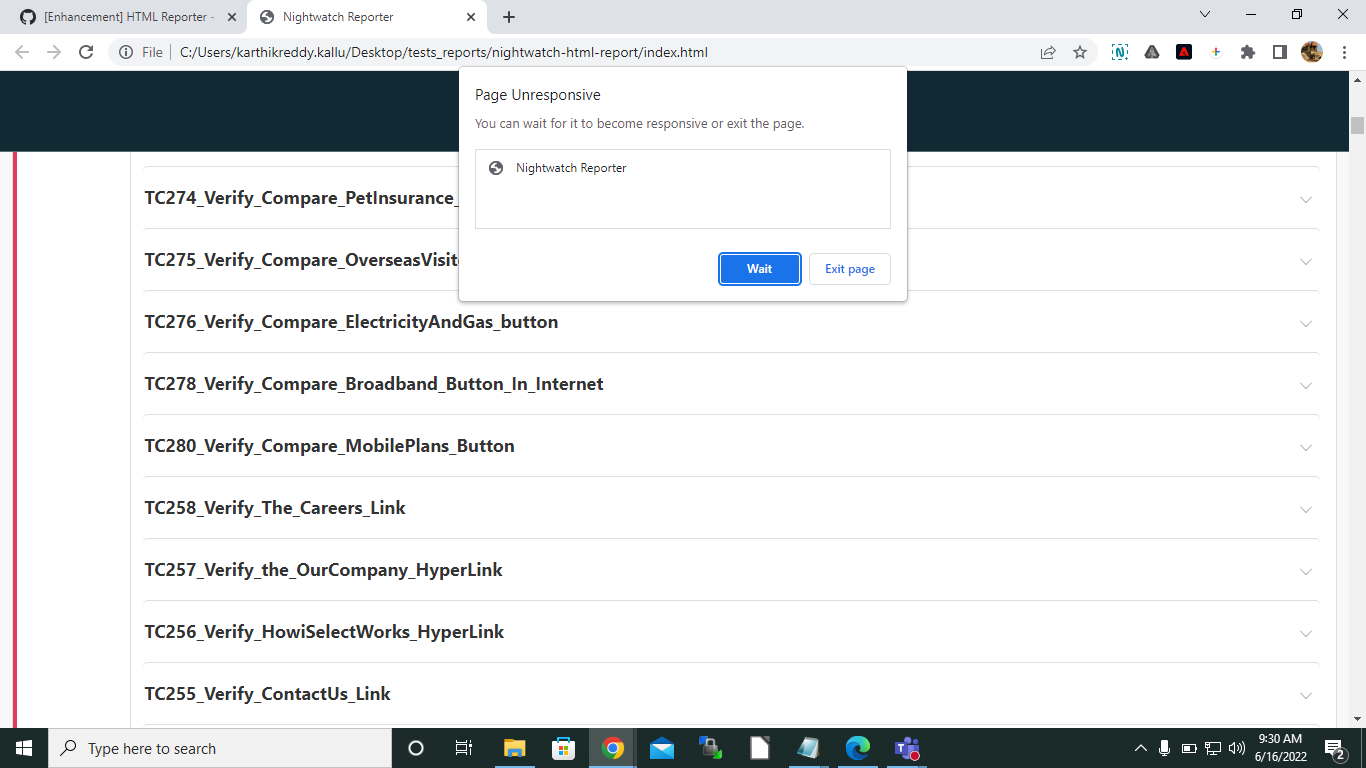Reload the page with the refresh icon
Viewport: 1366px width, 768px height.
[85, 52]
